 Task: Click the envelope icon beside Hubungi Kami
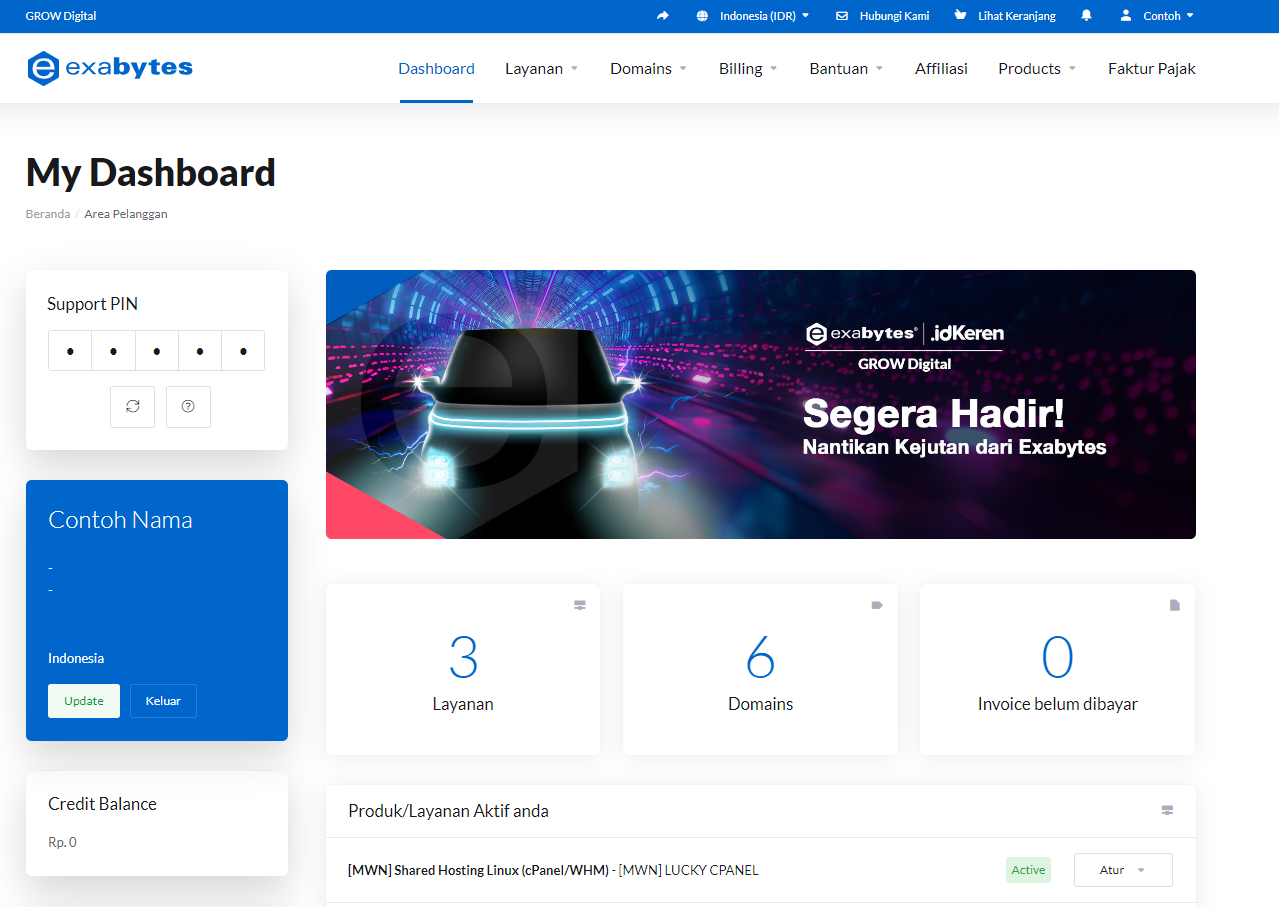[842, 16]
